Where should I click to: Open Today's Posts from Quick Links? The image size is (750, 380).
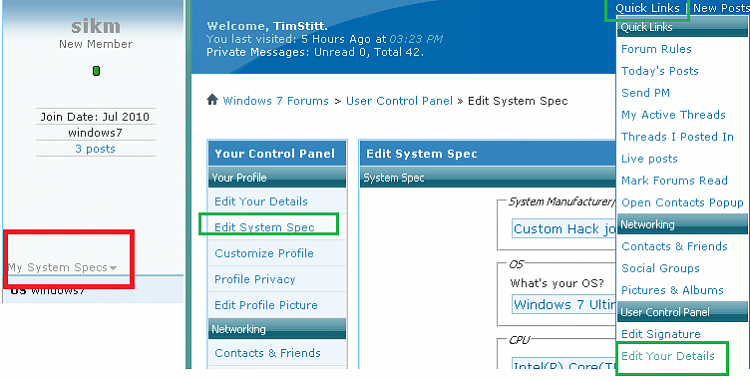(660, 71)
